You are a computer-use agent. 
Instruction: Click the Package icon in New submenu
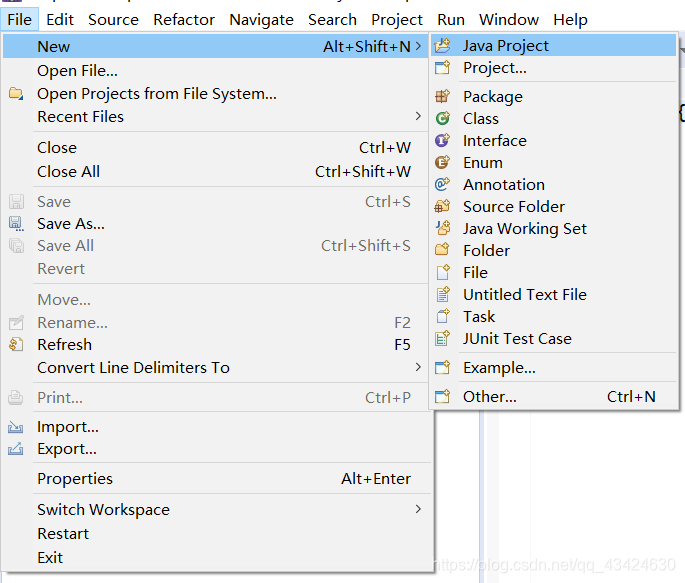[443, 96]
